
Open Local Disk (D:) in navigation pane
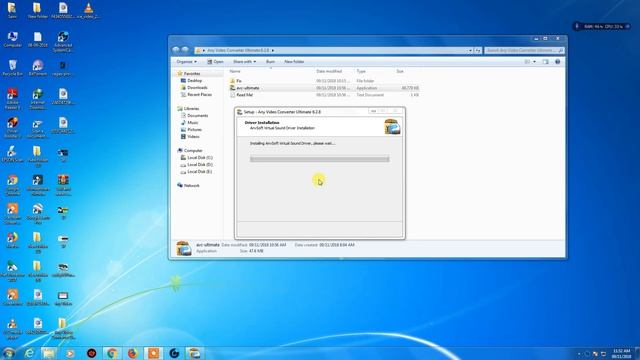click(x=200, y=164)
